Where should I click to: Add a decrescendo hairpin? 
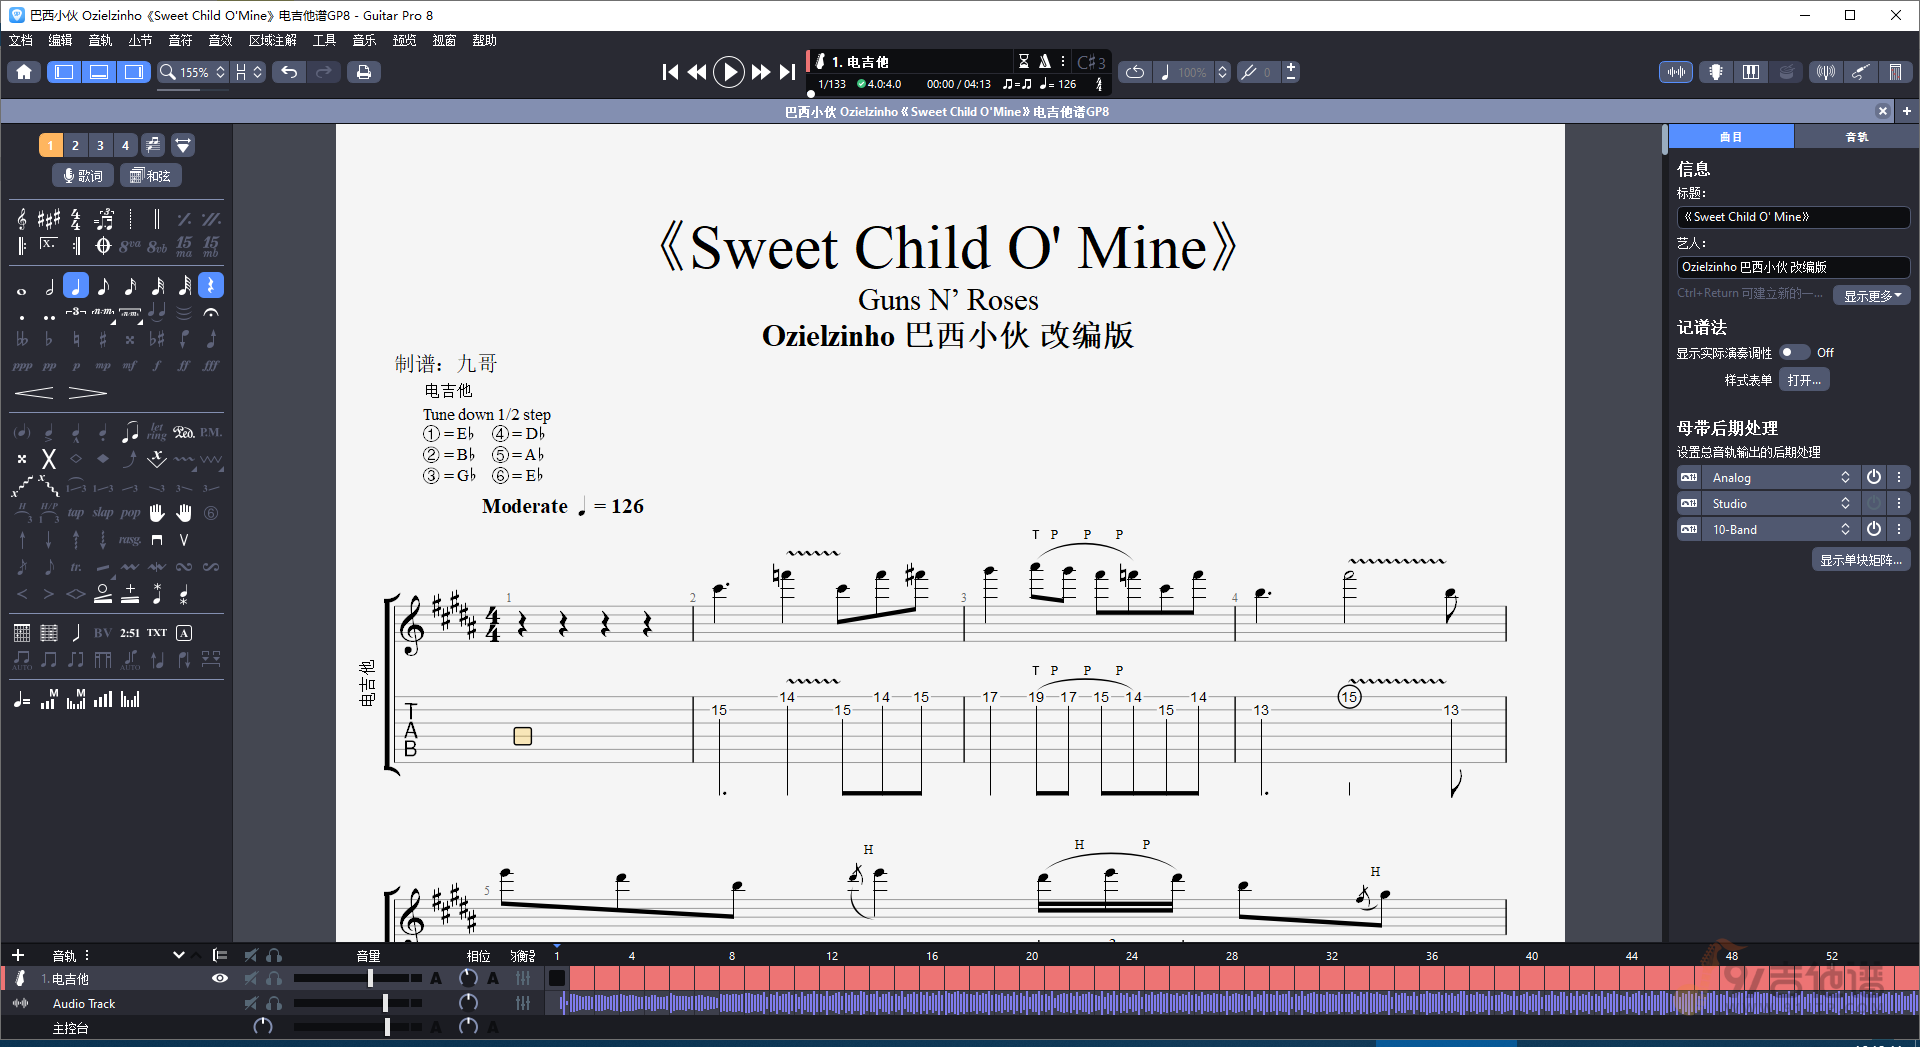88,393
